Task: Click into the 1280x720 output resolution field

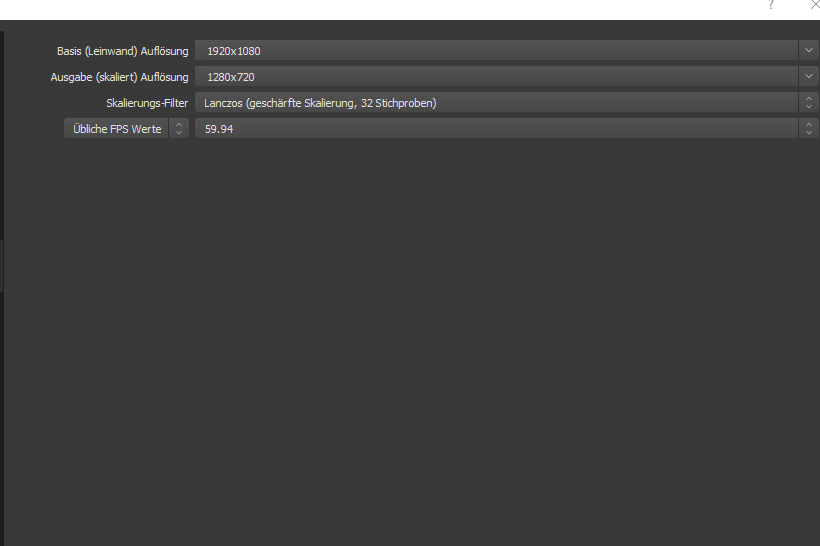Action: click(495, 76)
